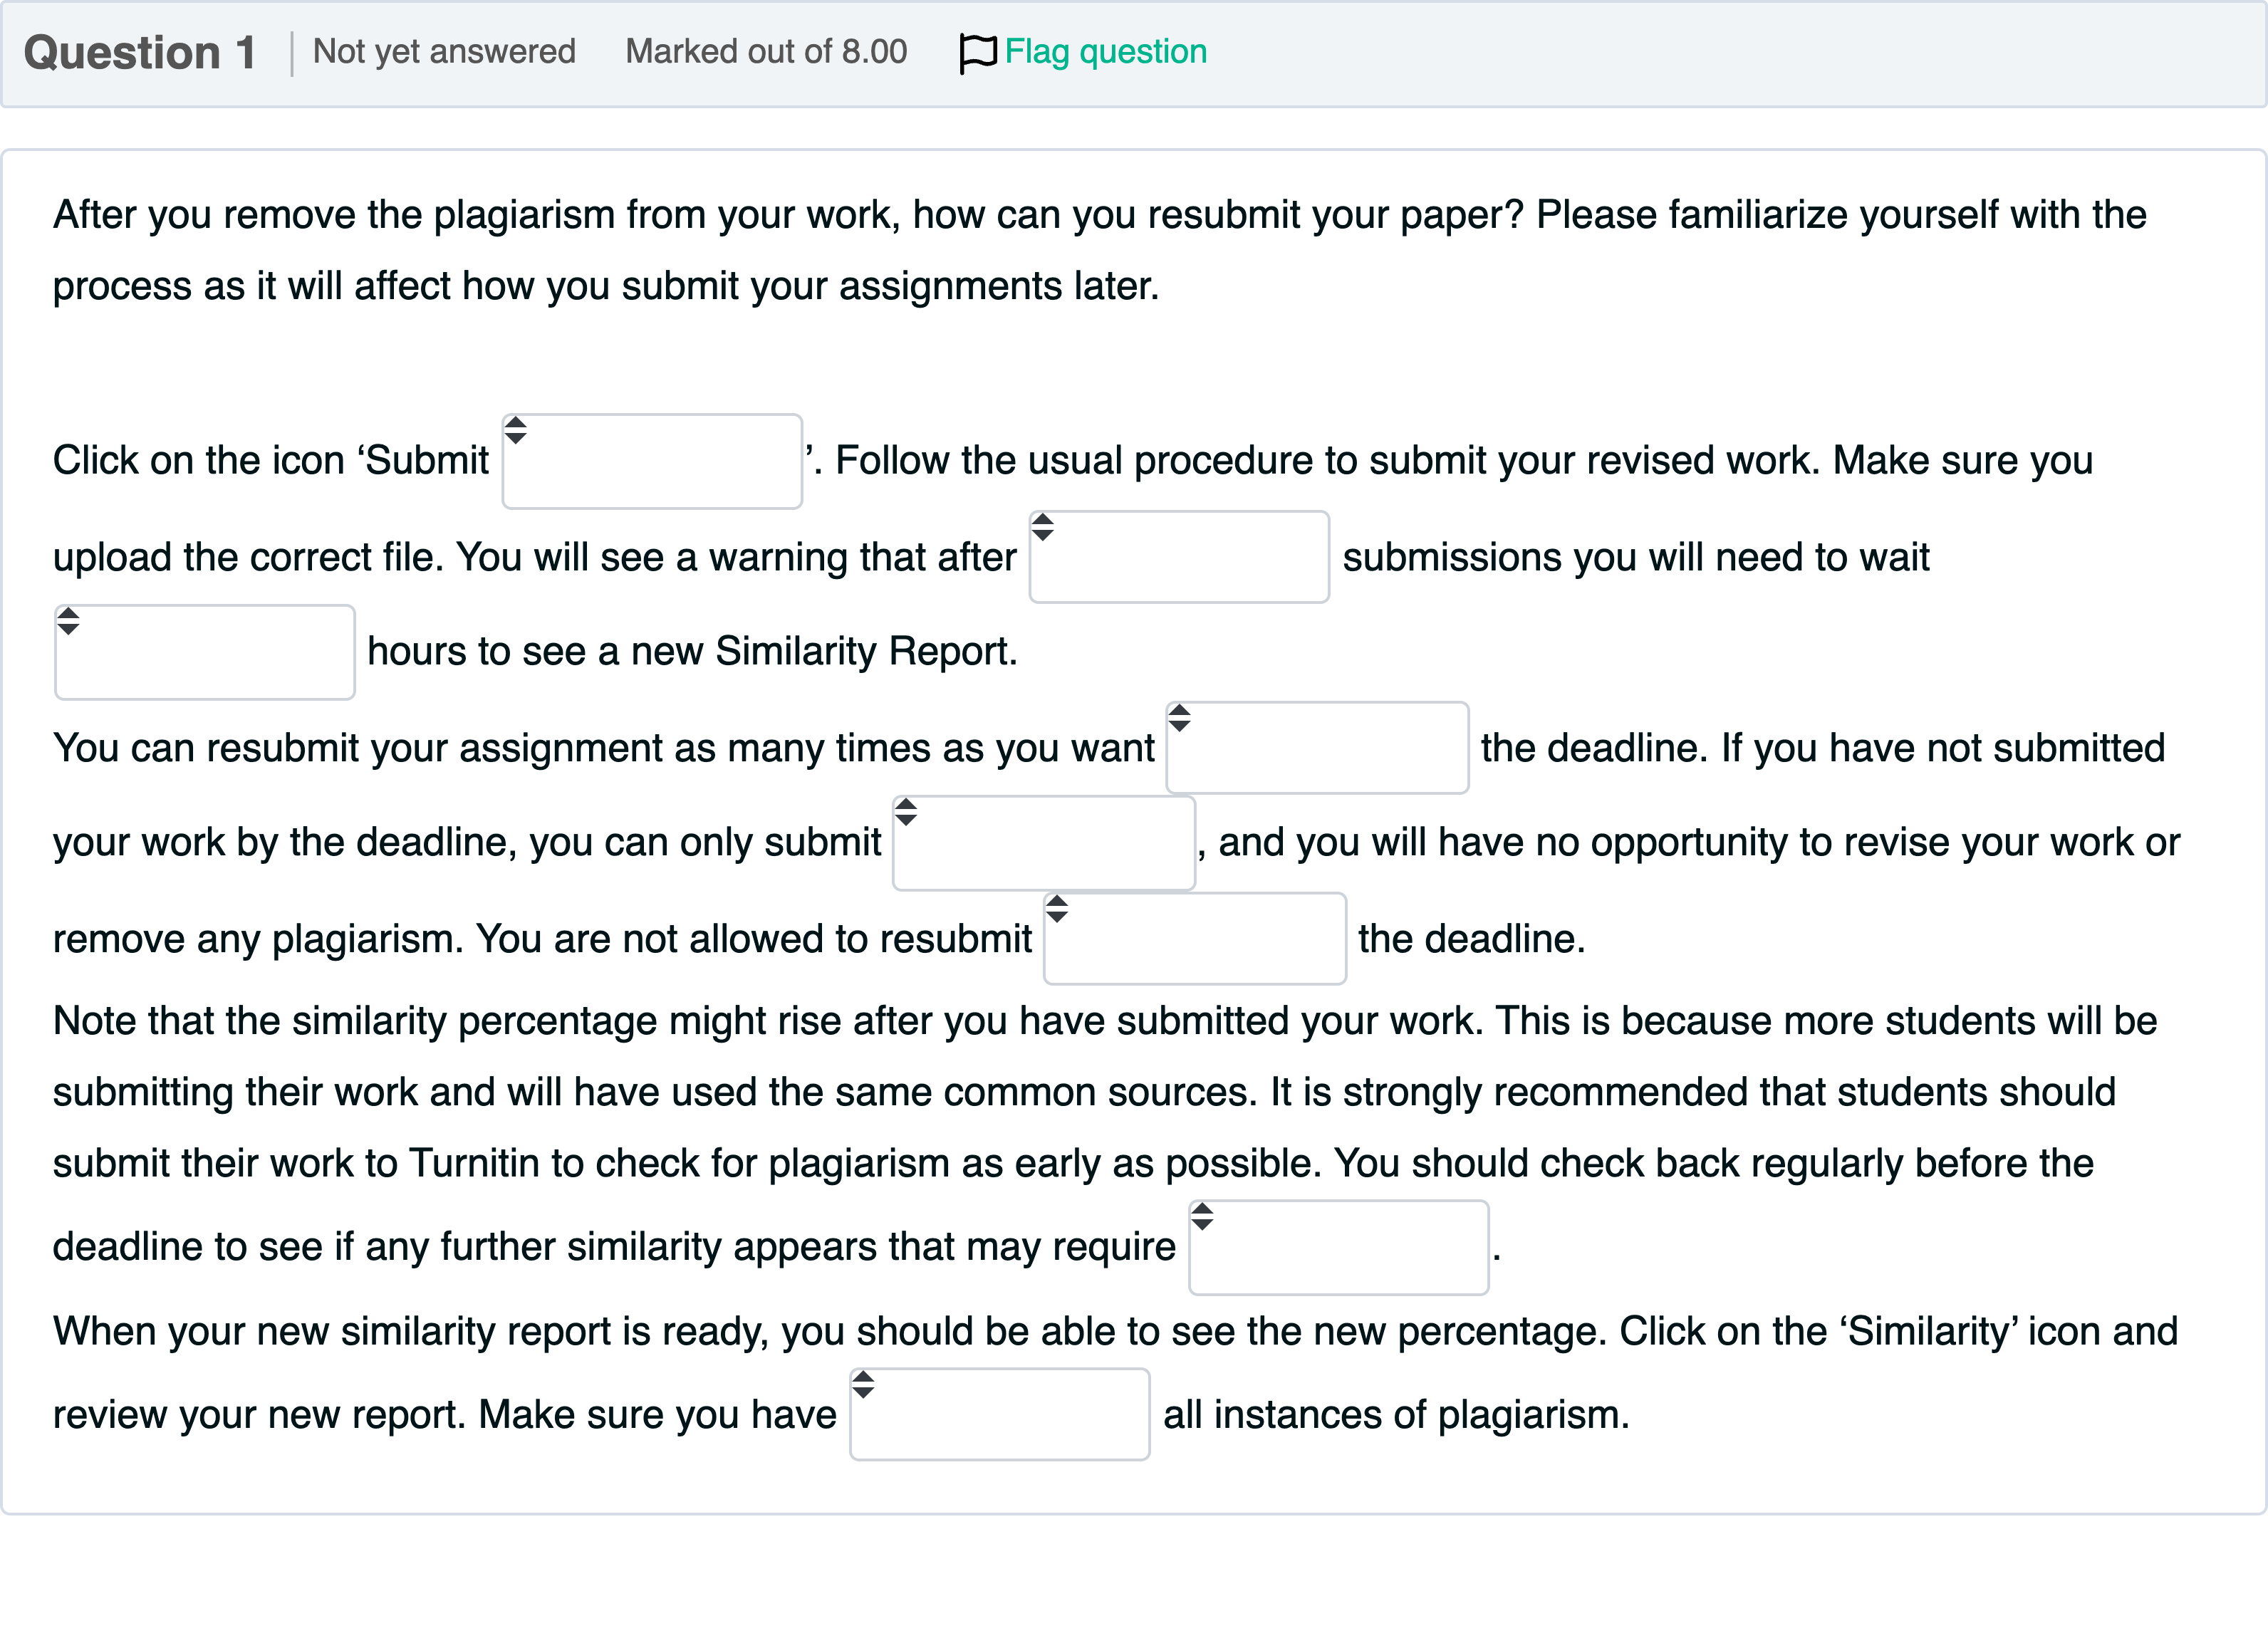Click the arrow icon on the 'Make sure you have' dropdown
The image size is (2268, 1638).
pyautogui.click(x=863, y=1385)
